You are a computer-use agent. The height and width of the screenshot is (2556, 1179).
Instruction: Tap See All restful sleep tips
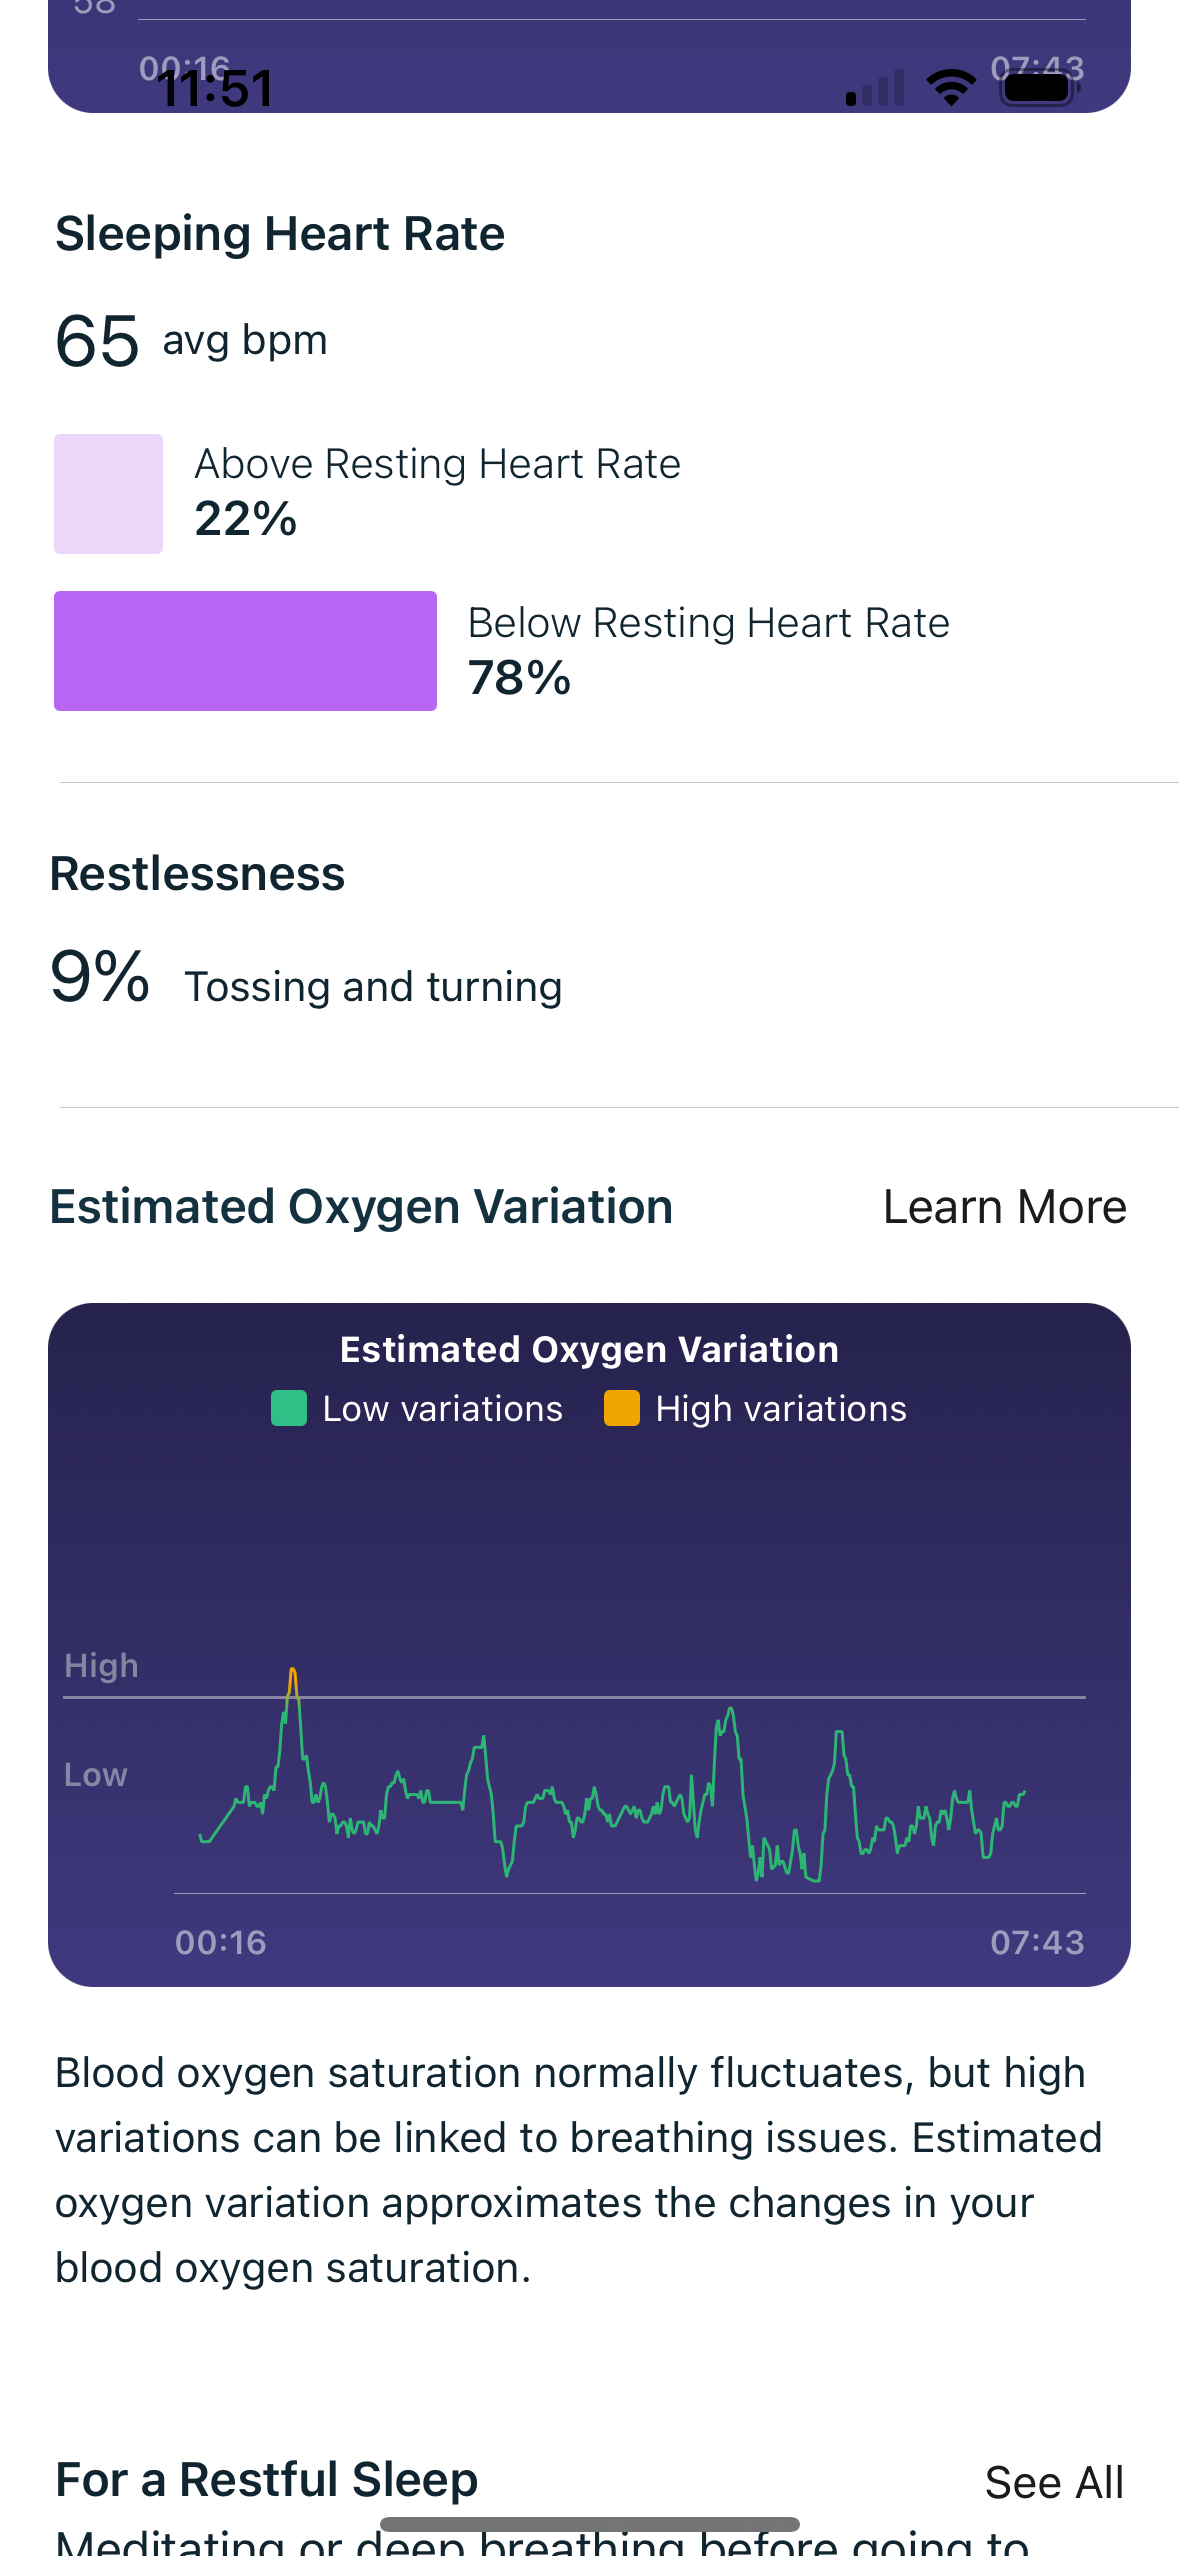click(1054, 2482)
